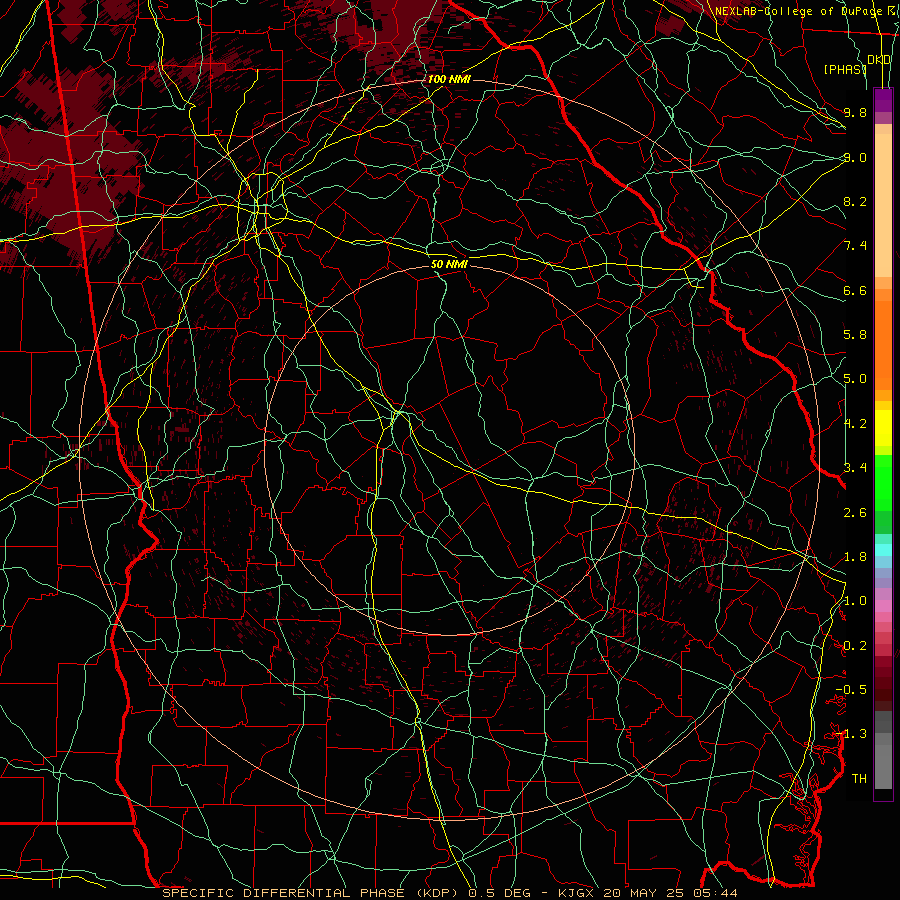Image resolution: width=900 pixels, height=900 pixels.
Task: Click the Specific Differential Phase caption text
Action: coord(449,893)
